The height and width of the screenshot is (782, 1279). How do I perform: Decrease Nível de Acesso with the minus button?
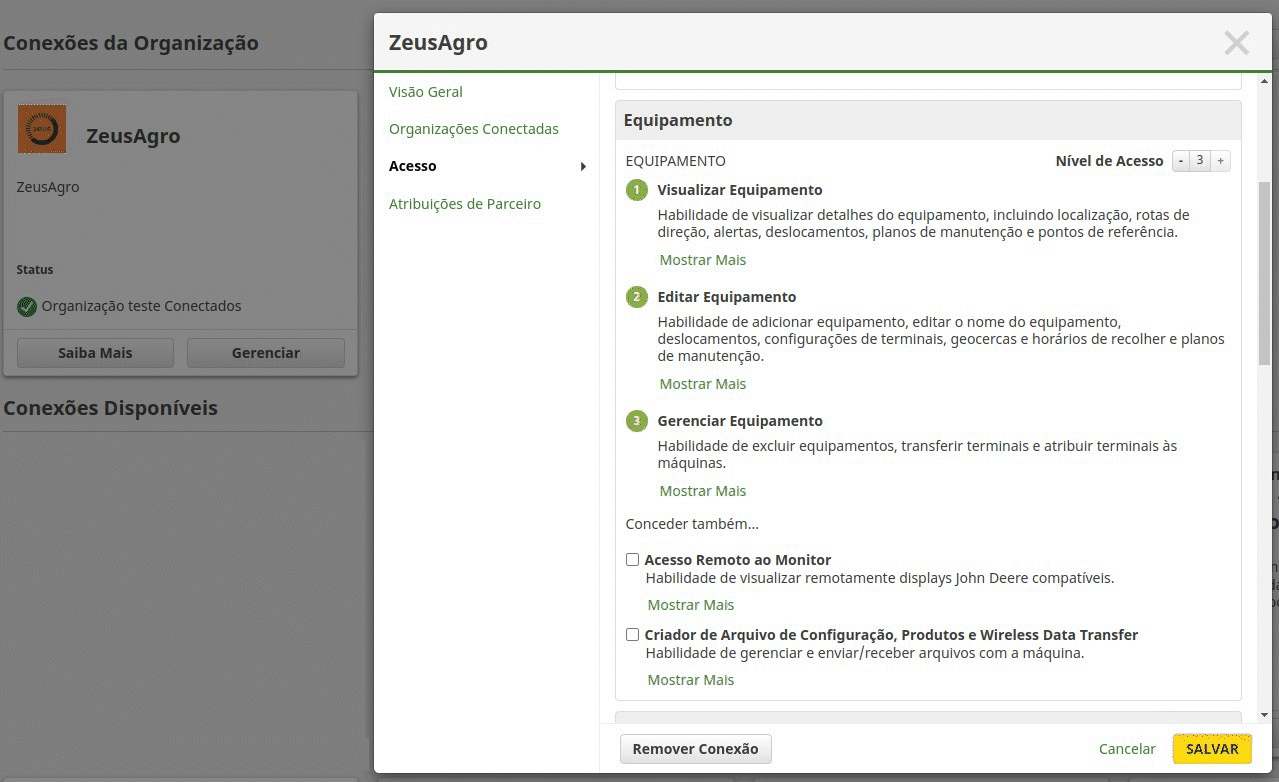[1181, 161]
